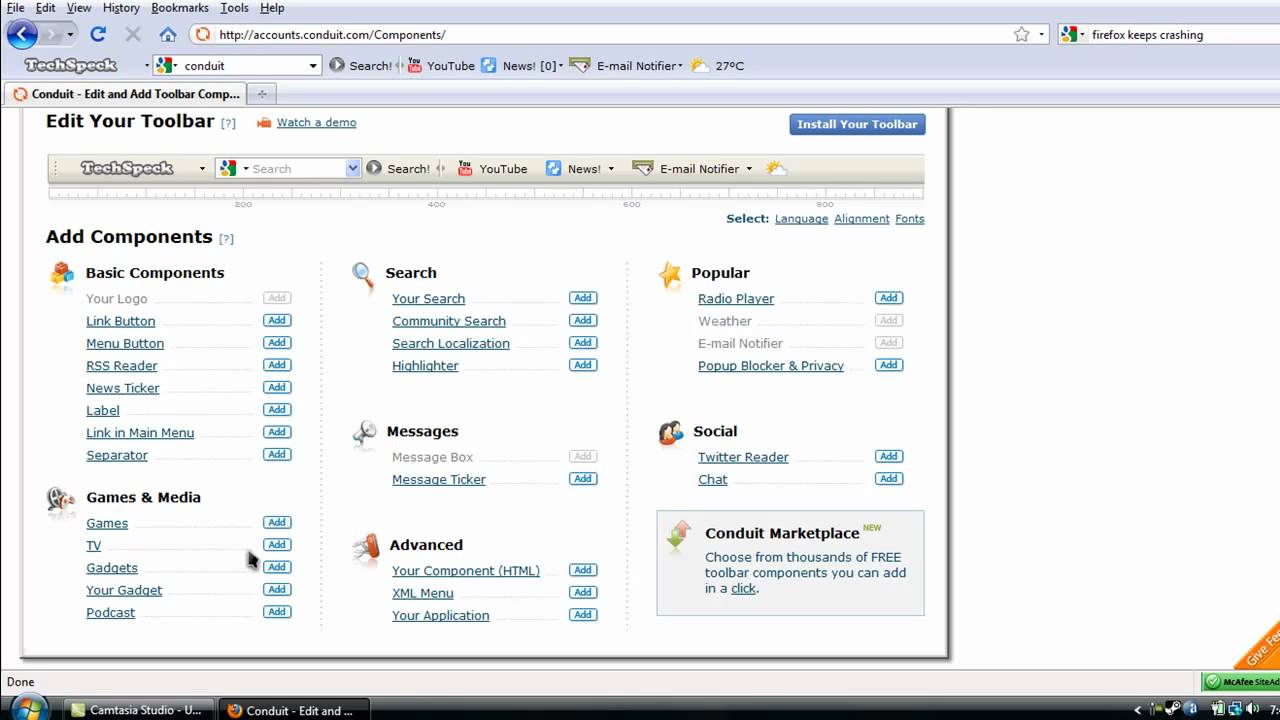
Task: Add the Link Button component
Action: pos(277,320)
